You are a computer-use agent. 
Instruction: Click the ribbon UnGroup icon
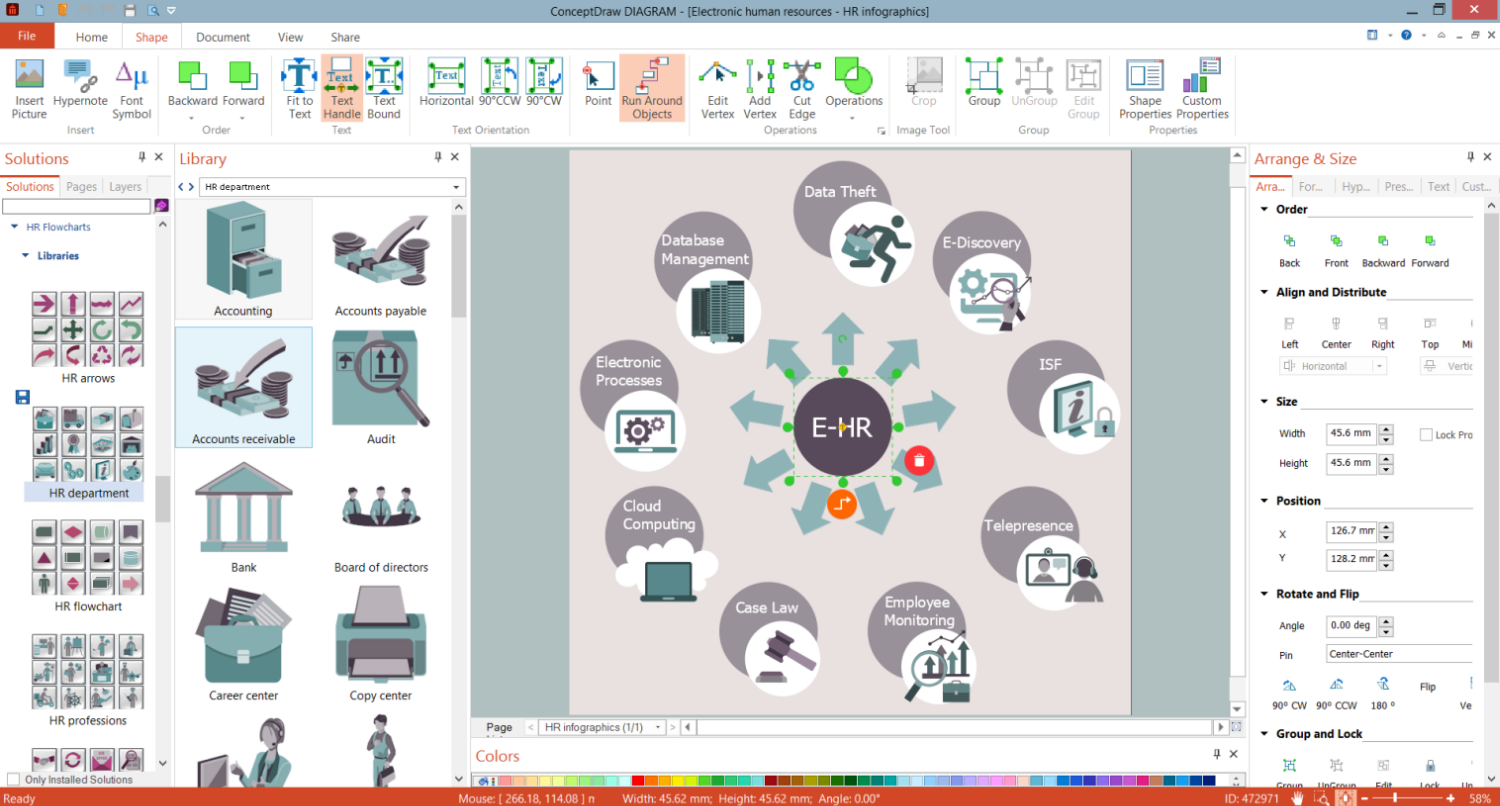(x=1034, y=83)
